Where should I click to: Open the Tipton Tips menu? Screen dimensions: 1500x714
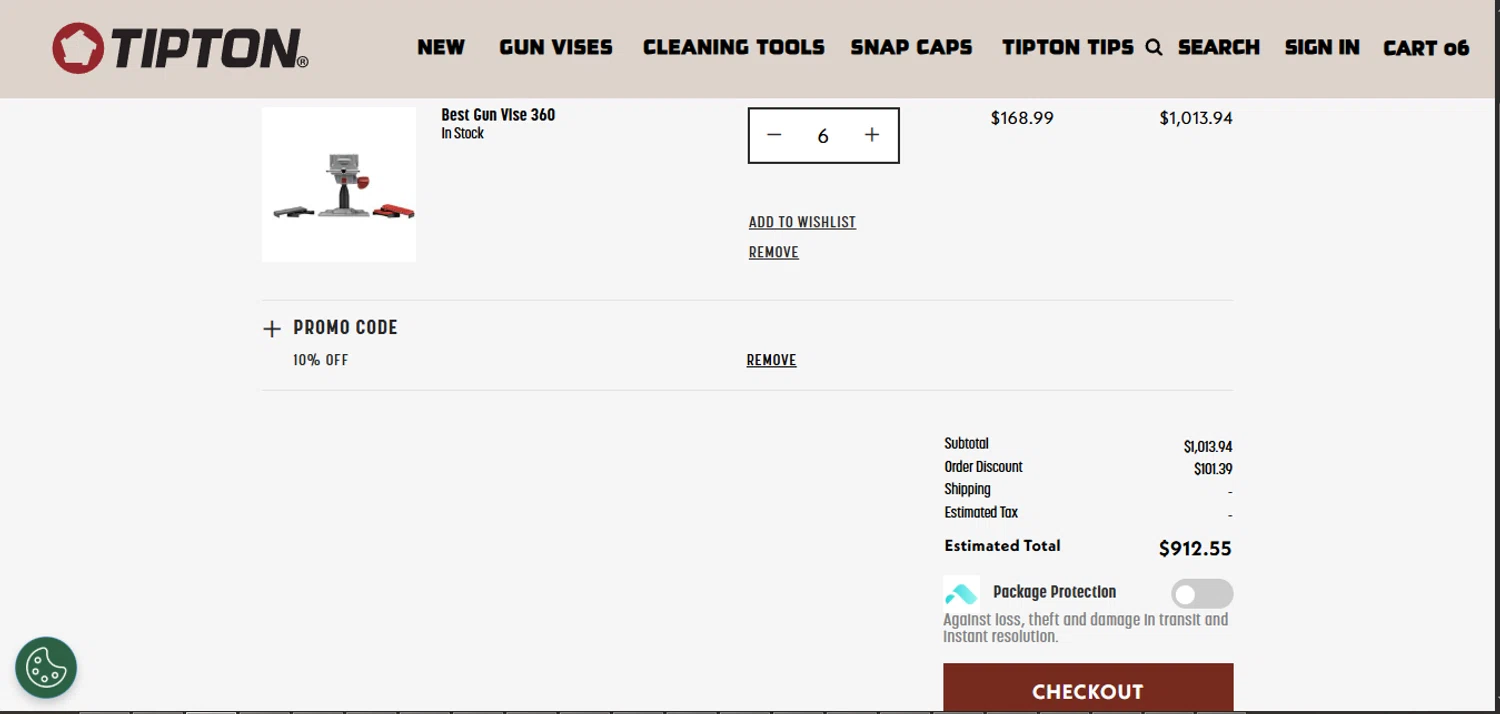point(1068,47)
